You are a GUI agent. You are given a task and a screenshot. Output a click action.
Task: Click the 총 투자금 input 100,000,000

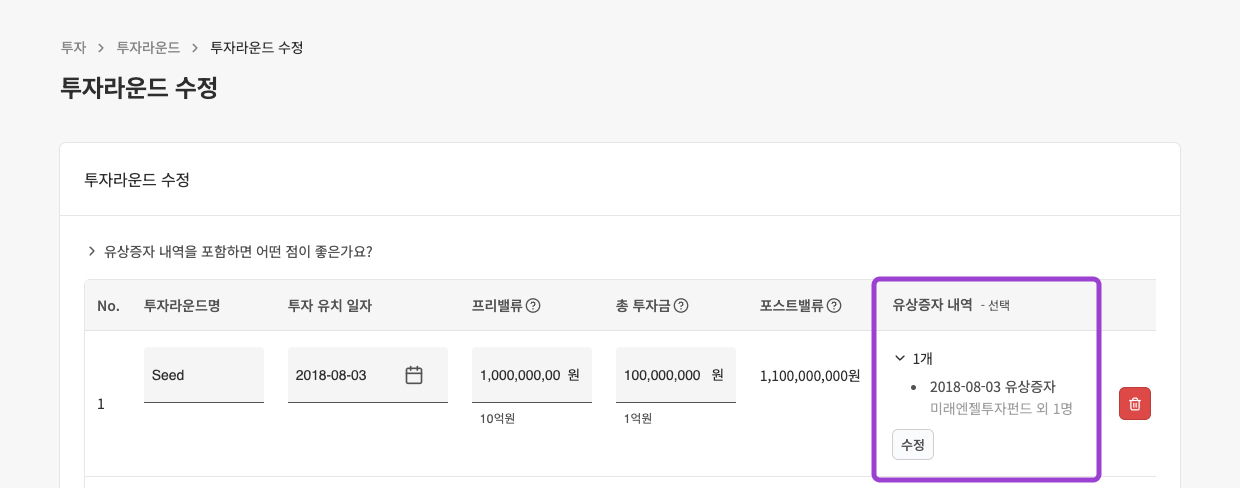tap(662, 375)
